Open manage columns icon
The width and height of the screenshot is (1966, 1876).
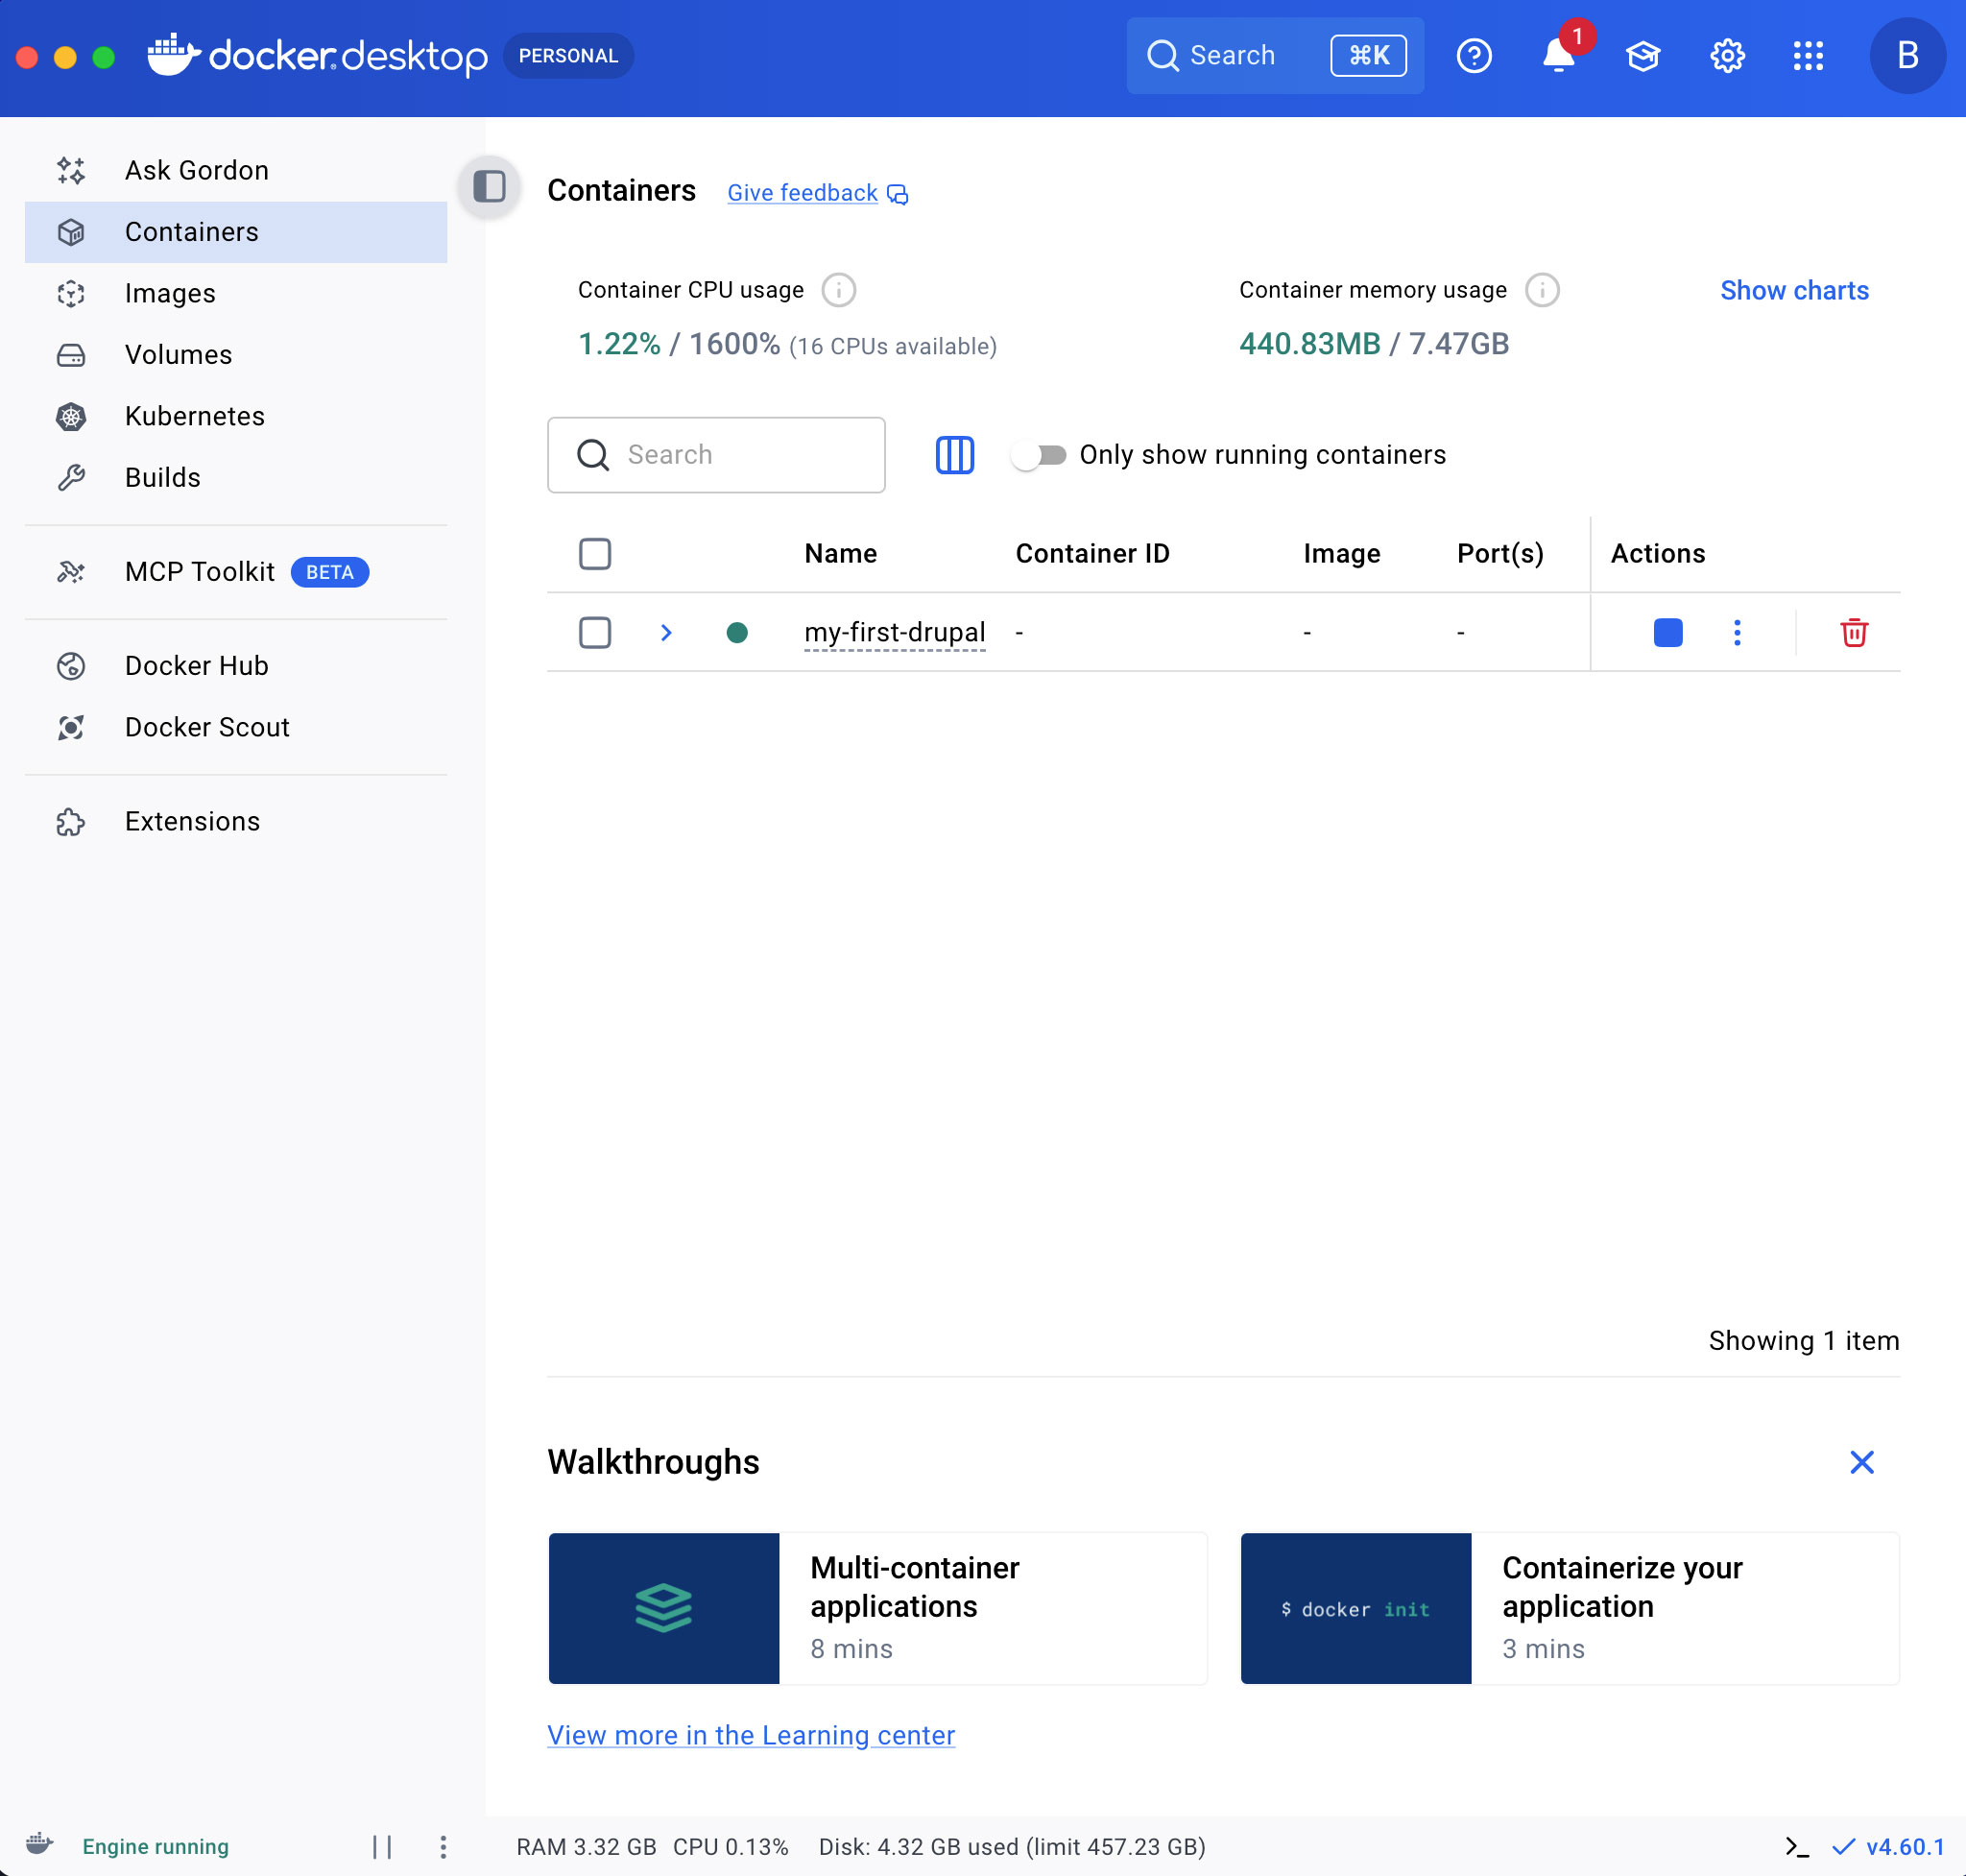(x=954, y=455)
